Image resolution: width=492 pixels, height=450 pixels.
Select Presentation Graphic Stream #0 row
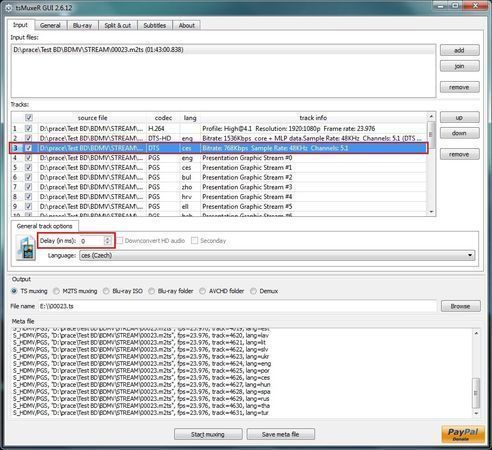click(219, 158)
